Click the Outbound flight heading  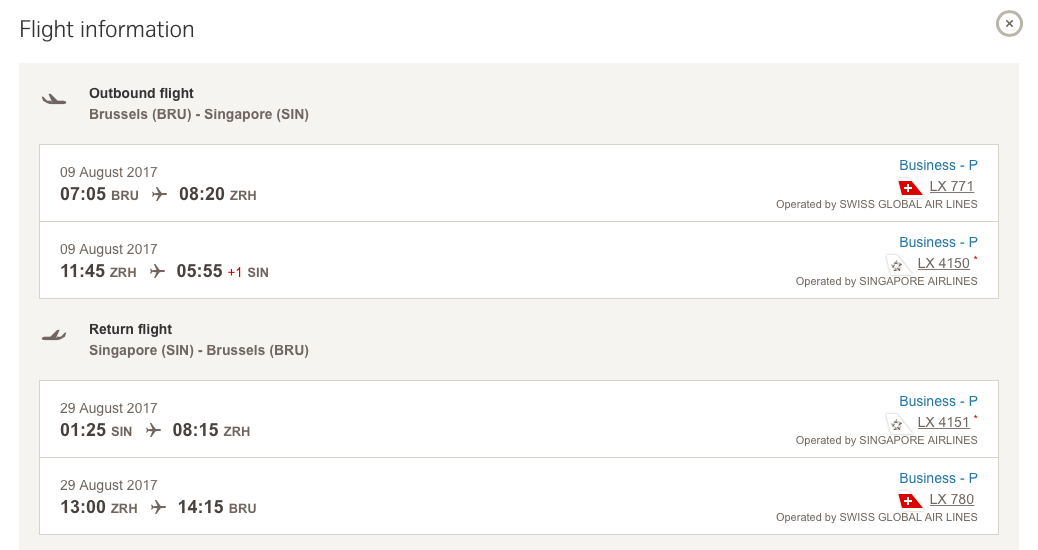[141, 93]
